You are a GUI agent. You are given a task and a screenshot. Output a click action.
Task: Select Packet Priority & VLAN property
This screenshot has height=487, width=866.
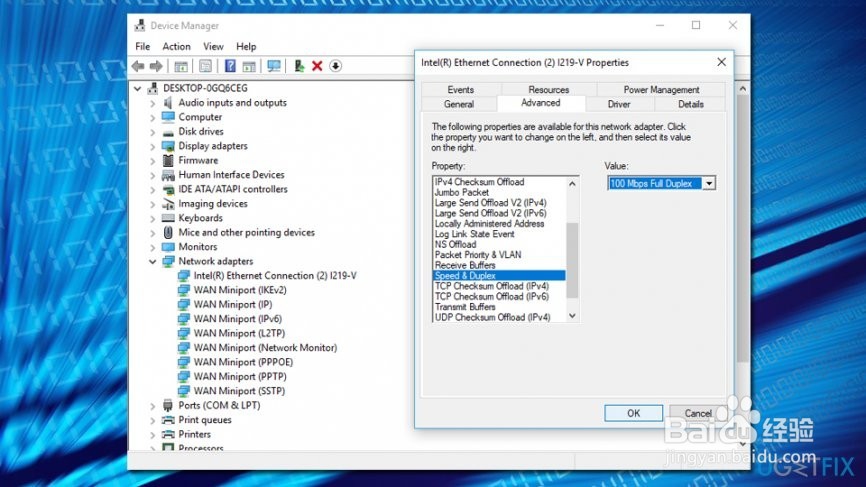tap(478, 255)
